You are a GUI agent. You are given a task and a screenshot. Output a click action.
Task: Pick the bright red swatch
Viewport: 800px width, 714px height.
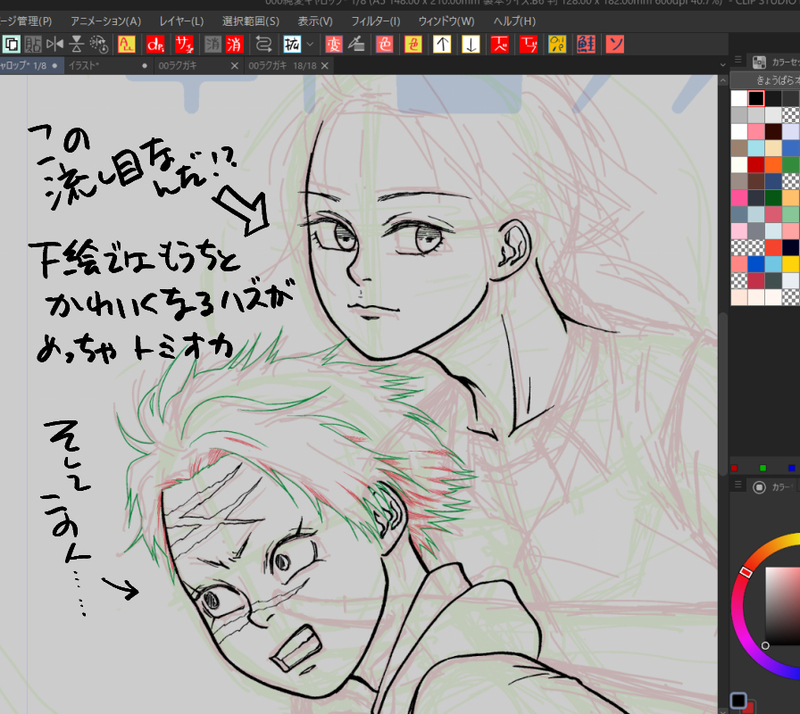(x=756, y=165)
